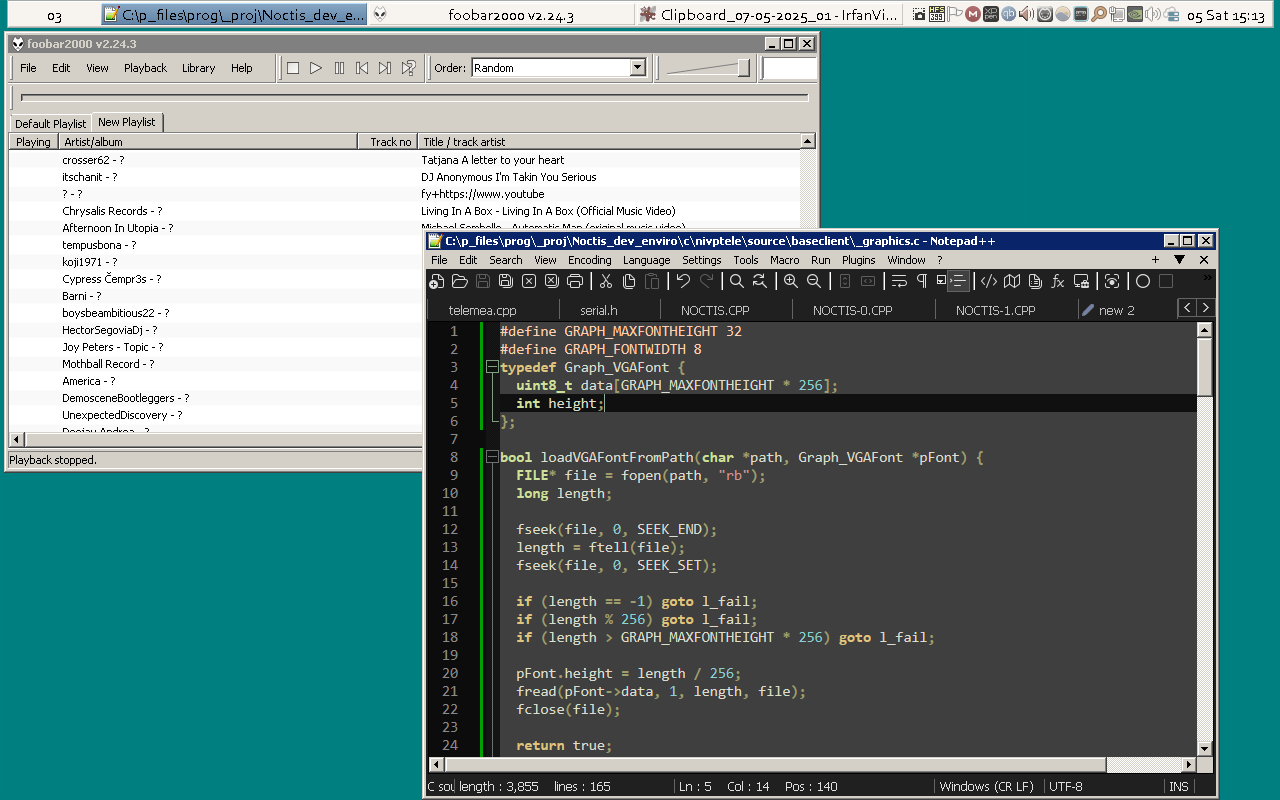This screenshot has height=800, width=1280.
Task: Open the Function List fx icon
Action: (1058, 282)
